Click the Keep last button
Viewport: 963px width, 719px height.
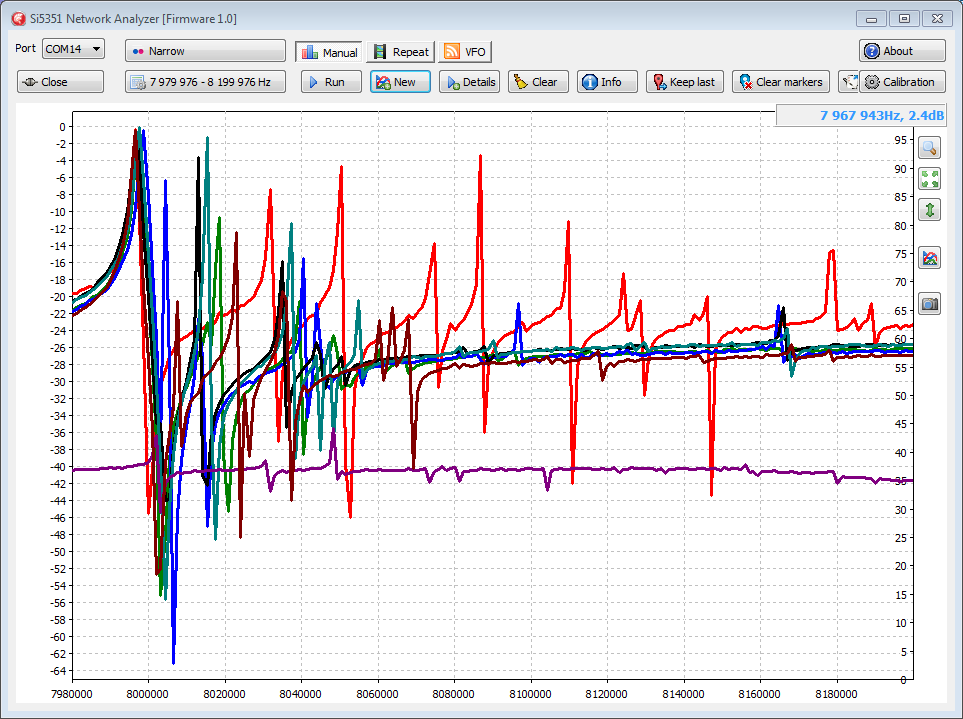(x=684, y=82)
